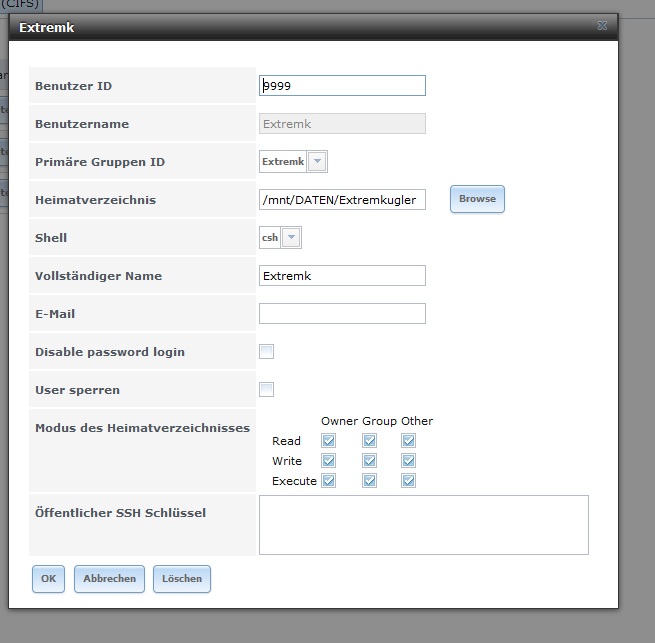The width and height of the screenshot is (655, 643).
Task: Select the Primäre Gruppen ID combo box value
Action: 283,161
